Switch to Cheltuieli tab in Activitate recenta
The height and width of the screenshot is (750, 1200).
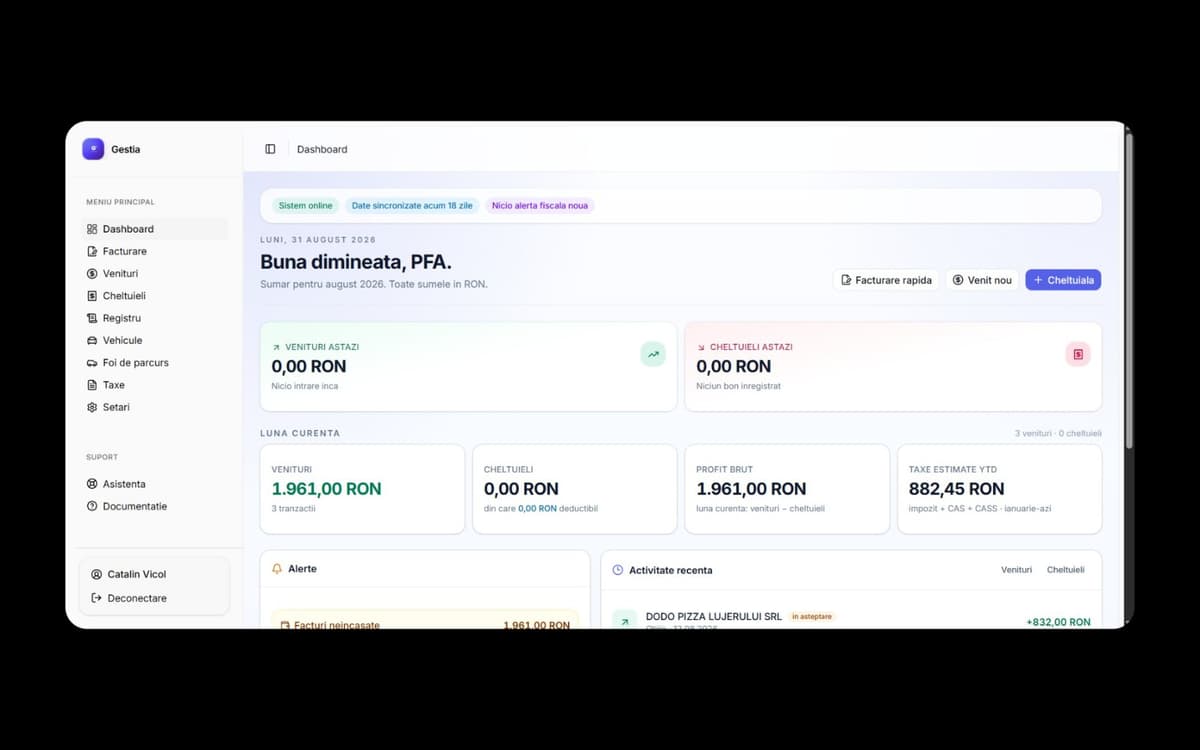coord(1065,570)
